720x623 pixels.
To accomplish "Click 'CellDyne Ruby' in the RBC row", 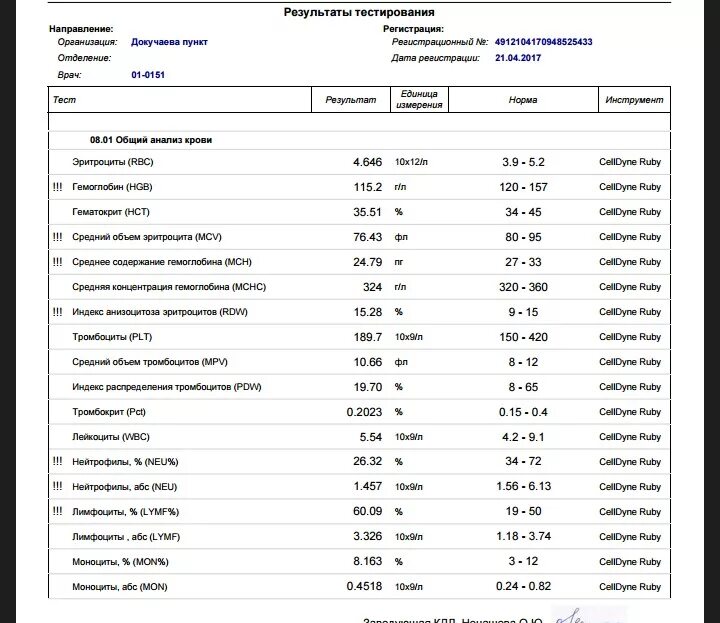I will point(630,162).
